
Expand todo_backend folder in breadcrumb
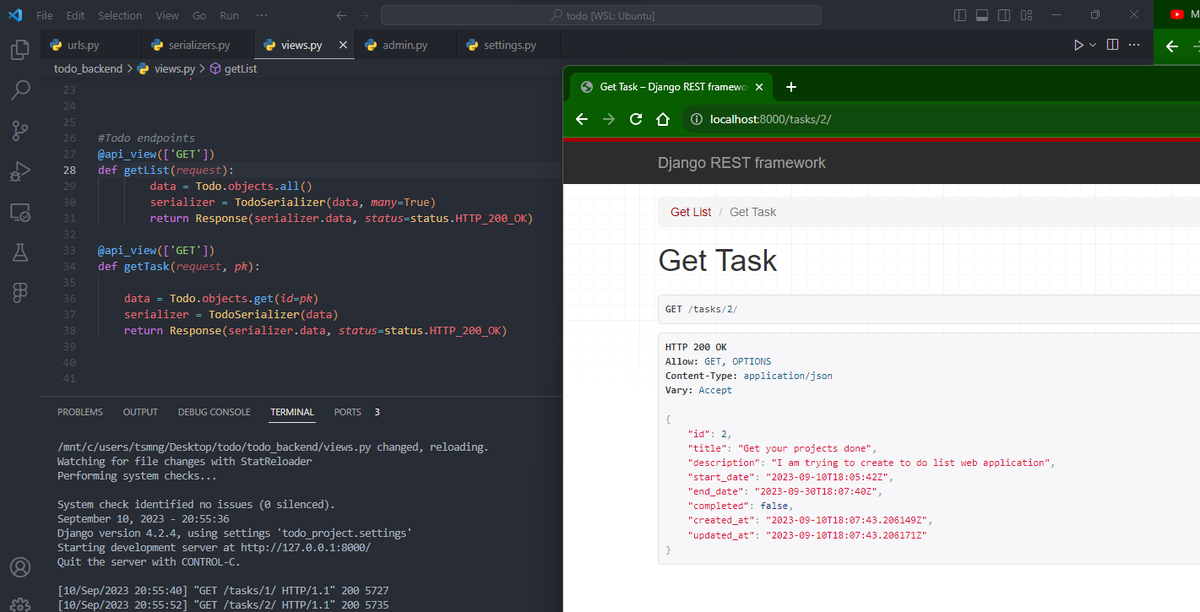[x=88, y=69]
